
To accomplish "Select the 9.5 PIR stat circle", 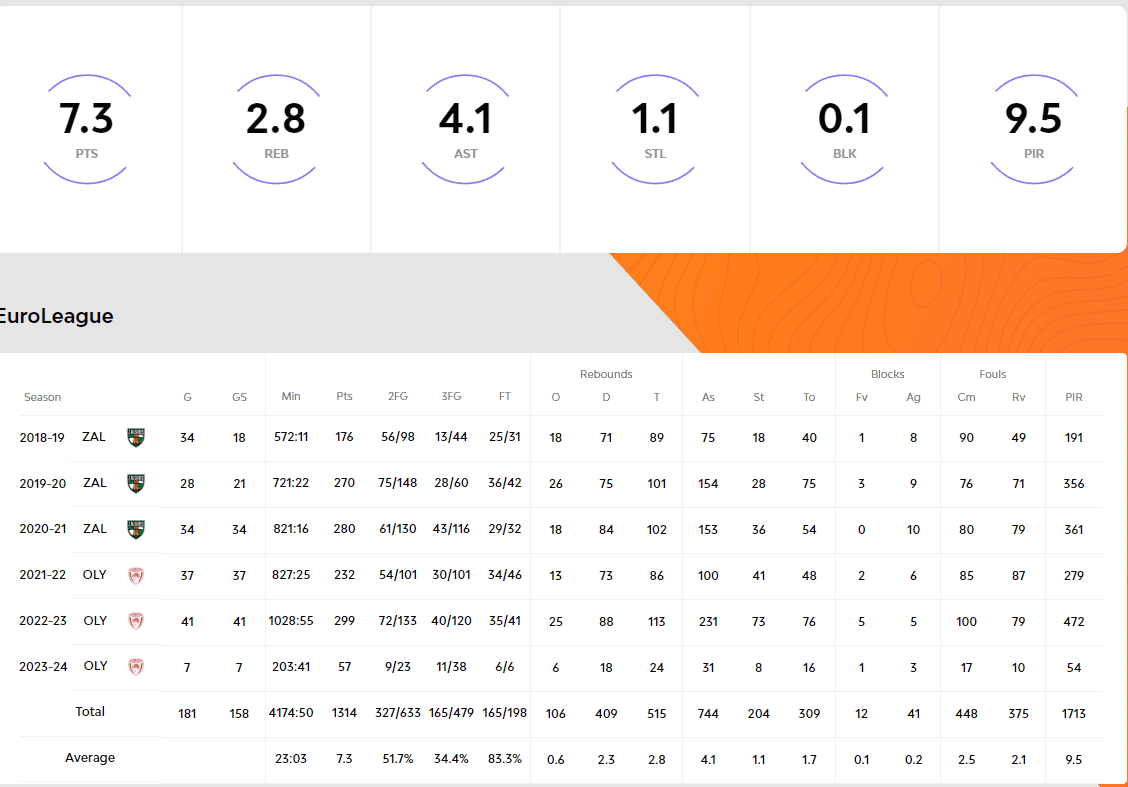I will [1033, 129].
